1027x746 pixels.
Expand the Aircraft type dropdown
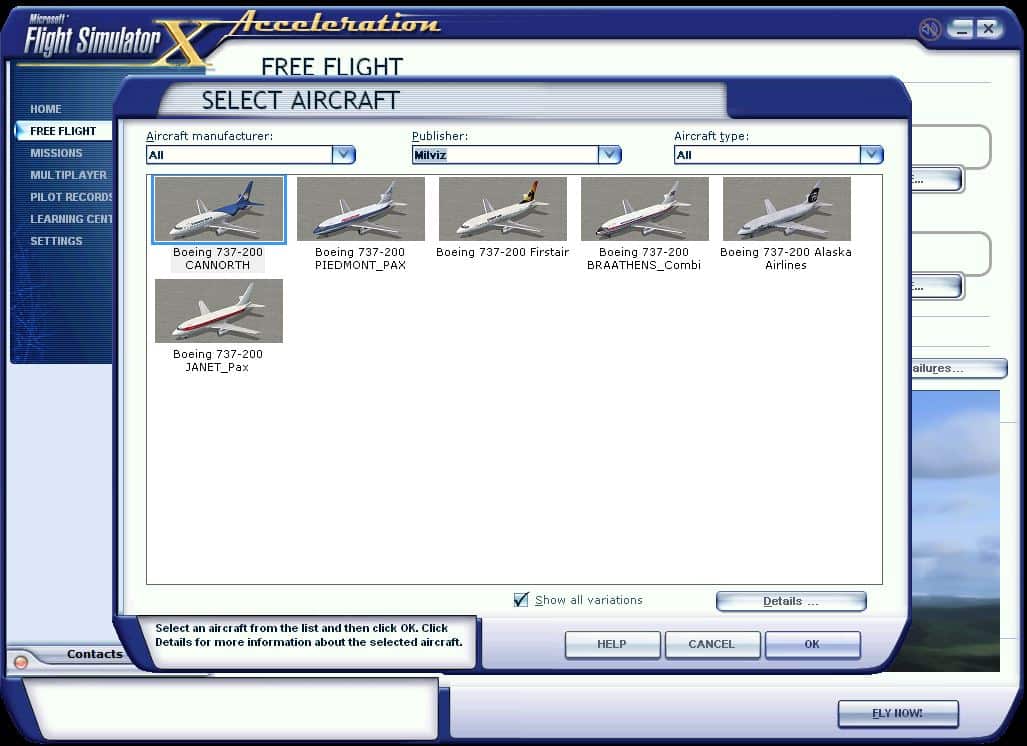[x=872, y=154]
